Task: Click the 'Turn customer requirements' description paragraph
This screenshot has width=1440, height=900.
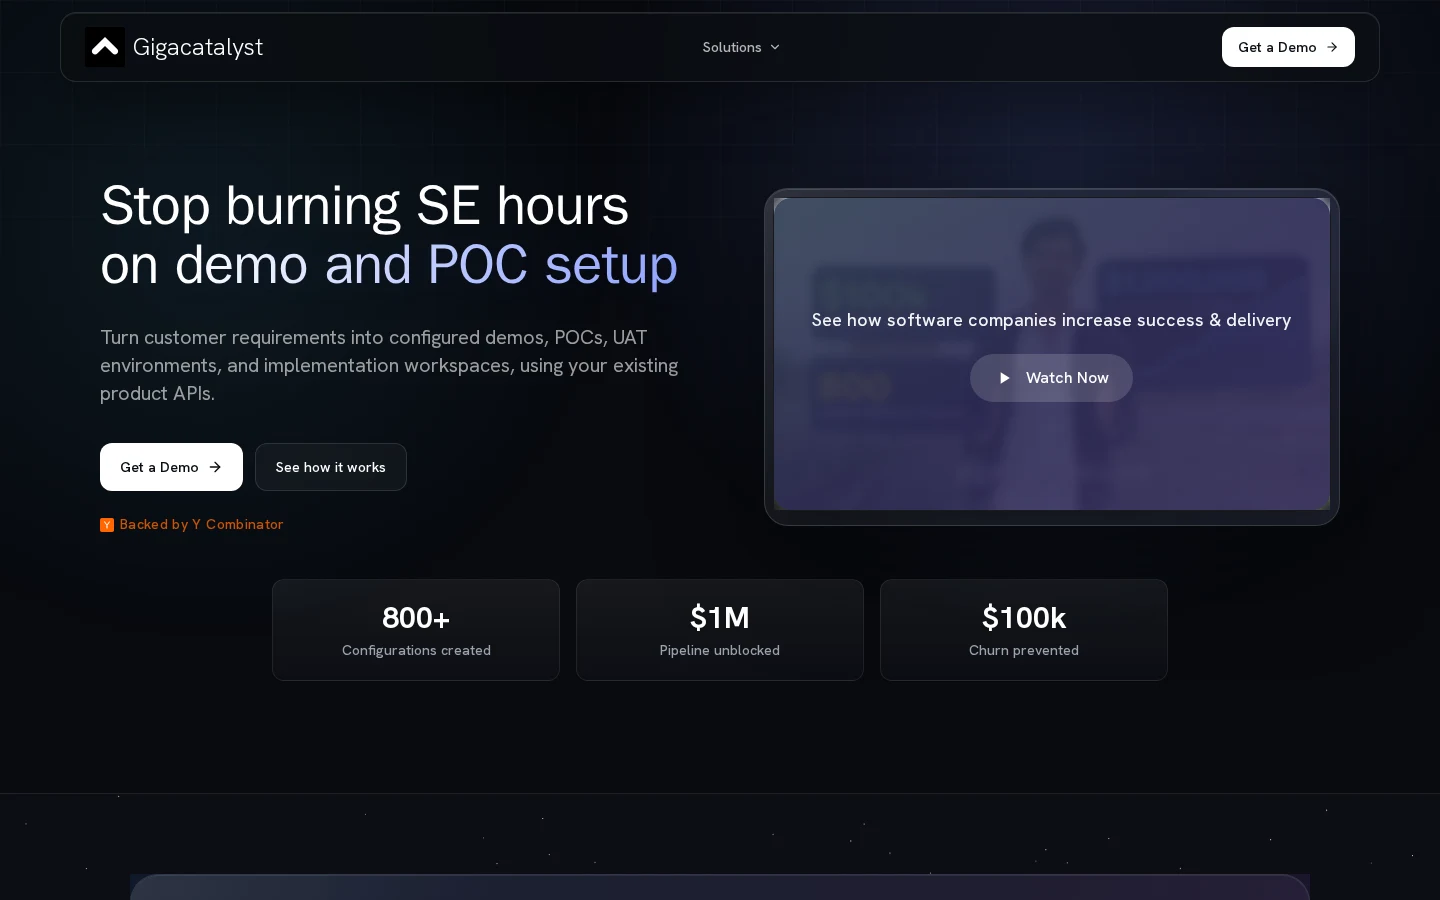Action: [x=389, y=365]
